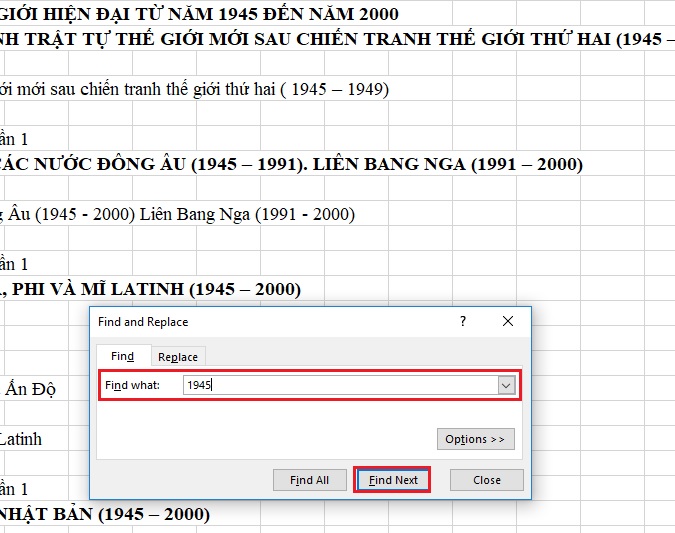Select cell text 'GIỚI HIỆN ĐẠI TỪ NĂM 1945 ĐẾN NĂM 2000'
The image size is (675, 533).
coord(199,14)
